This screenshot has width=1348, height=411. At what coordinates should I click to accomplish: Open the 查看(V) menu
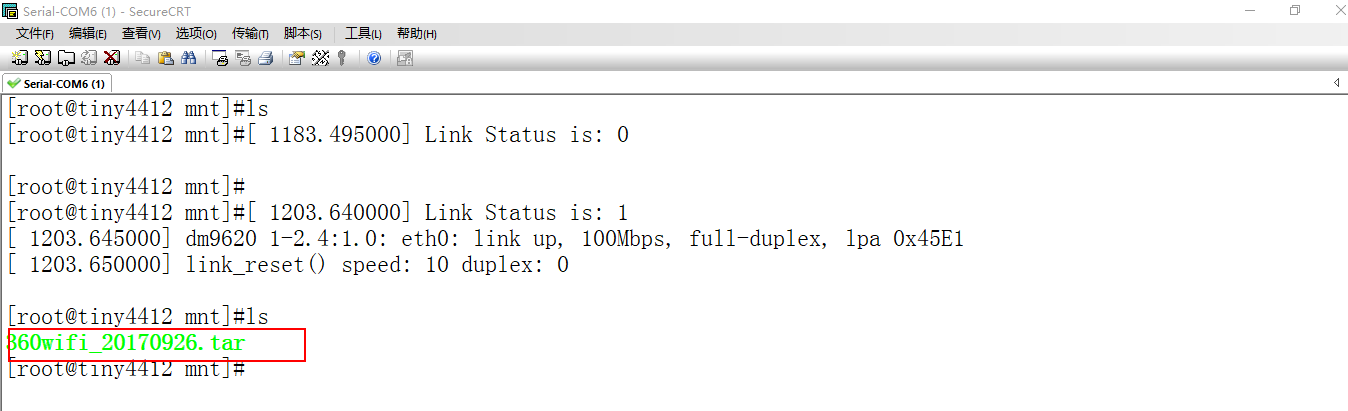click(x=141, y=33)
